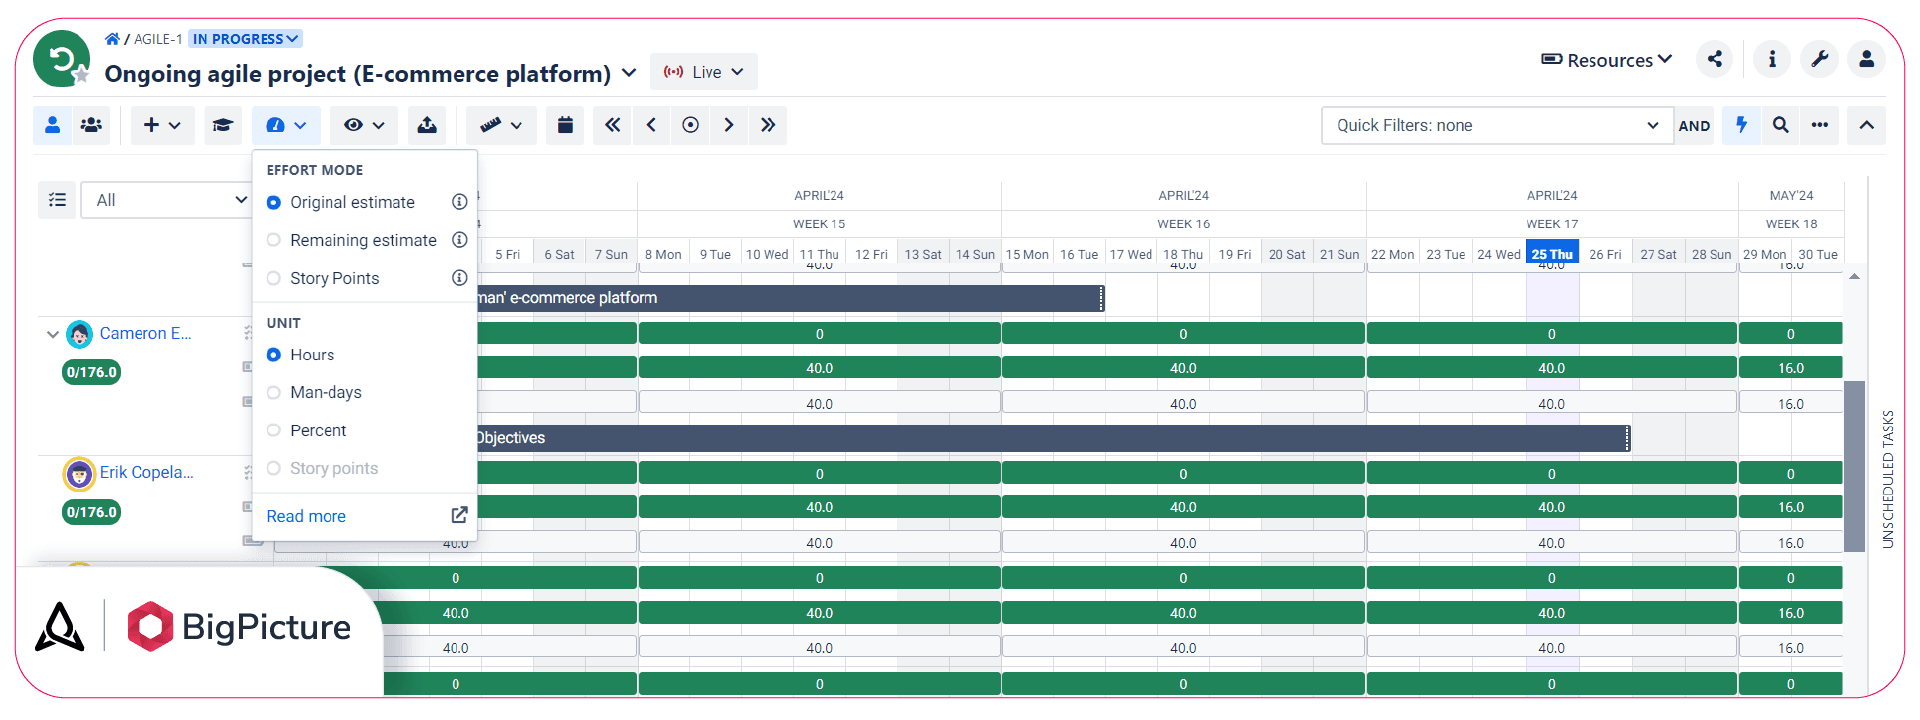Image resolution: width=1920 pixels, height=720 pixels.
Task: Collapse the Cameron E... resource row
Action: point(52,334)
